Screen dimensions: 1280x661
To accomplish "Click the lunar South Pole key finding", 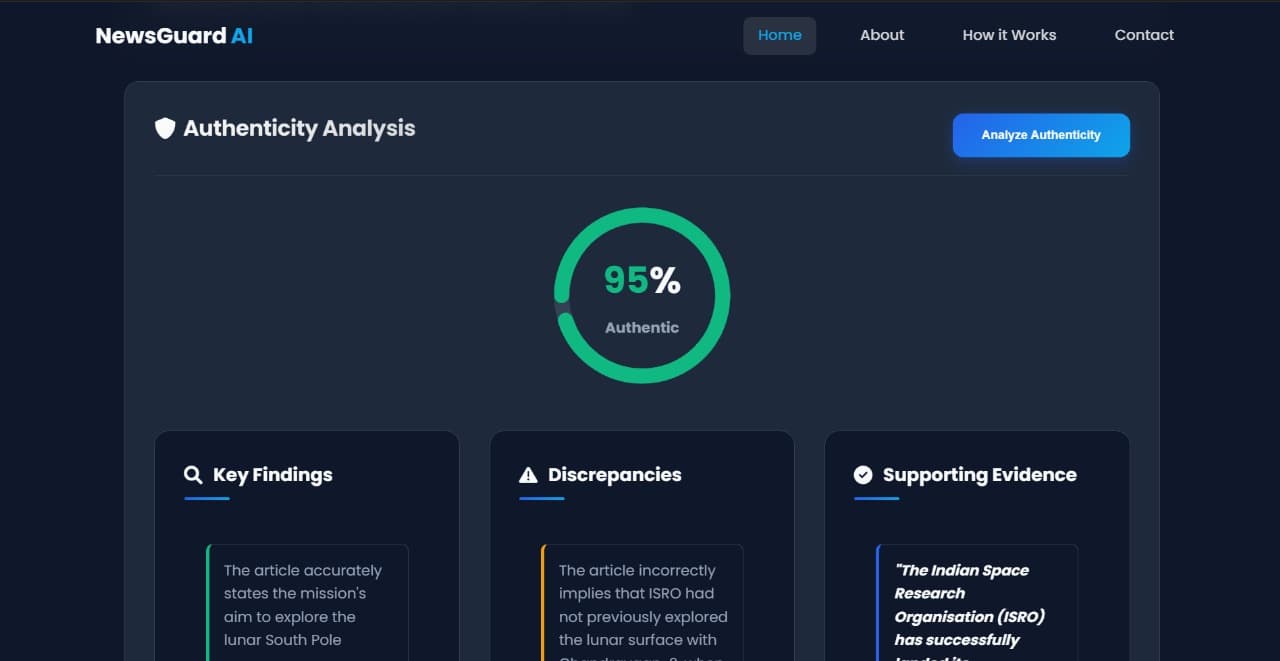I will point(303,604).
